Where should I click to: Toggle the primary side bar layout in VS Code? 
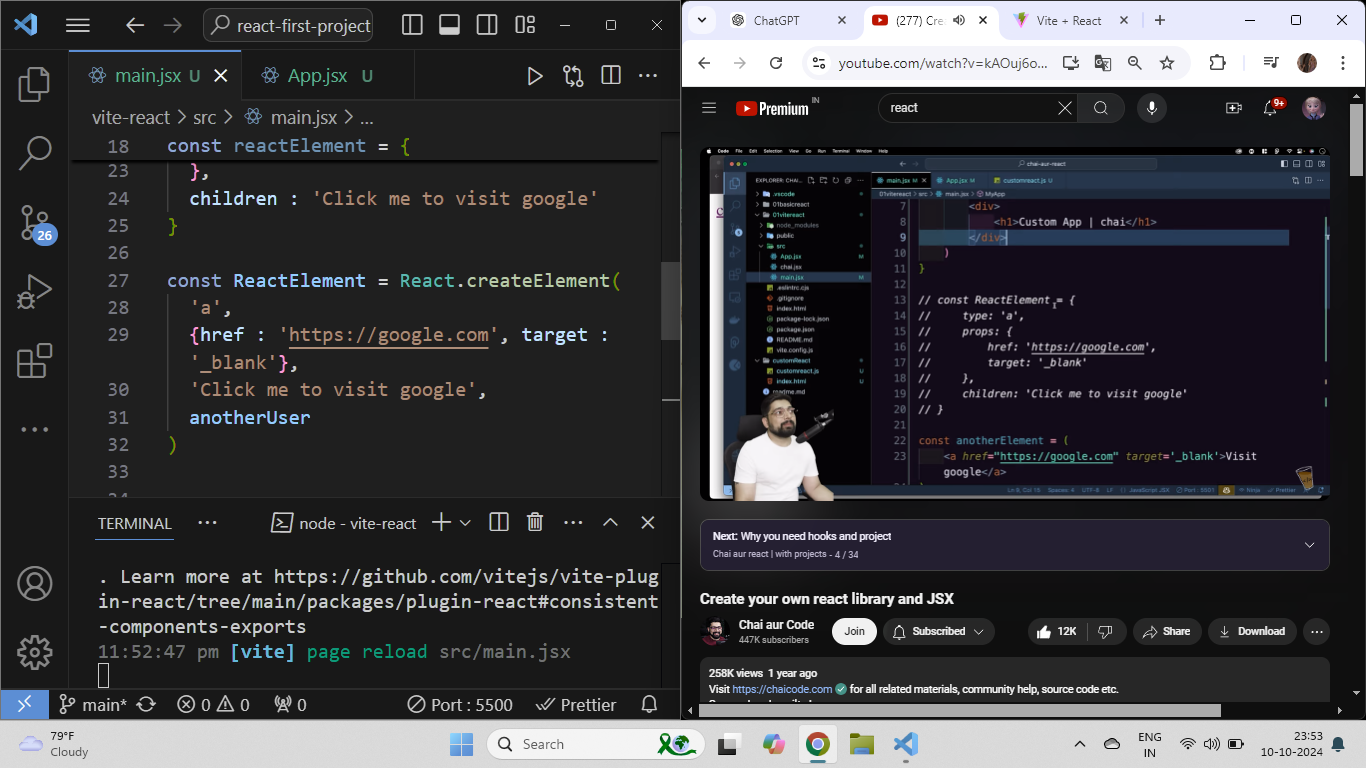[411, 25]
